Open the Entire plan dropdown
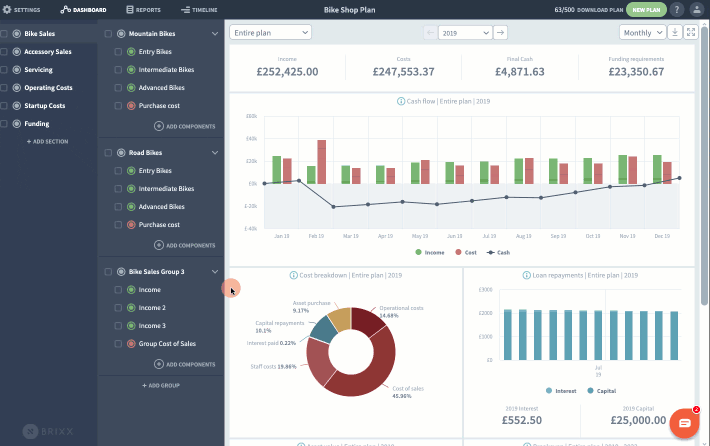 coord(270,33)
